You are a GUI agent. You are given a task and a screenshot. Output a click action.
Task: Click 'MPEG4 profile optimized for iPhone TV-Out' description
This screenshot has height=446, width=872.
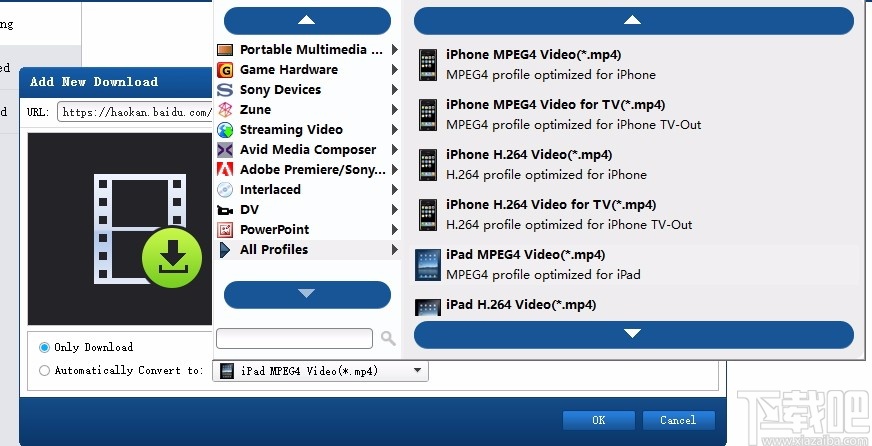point(573,125)
